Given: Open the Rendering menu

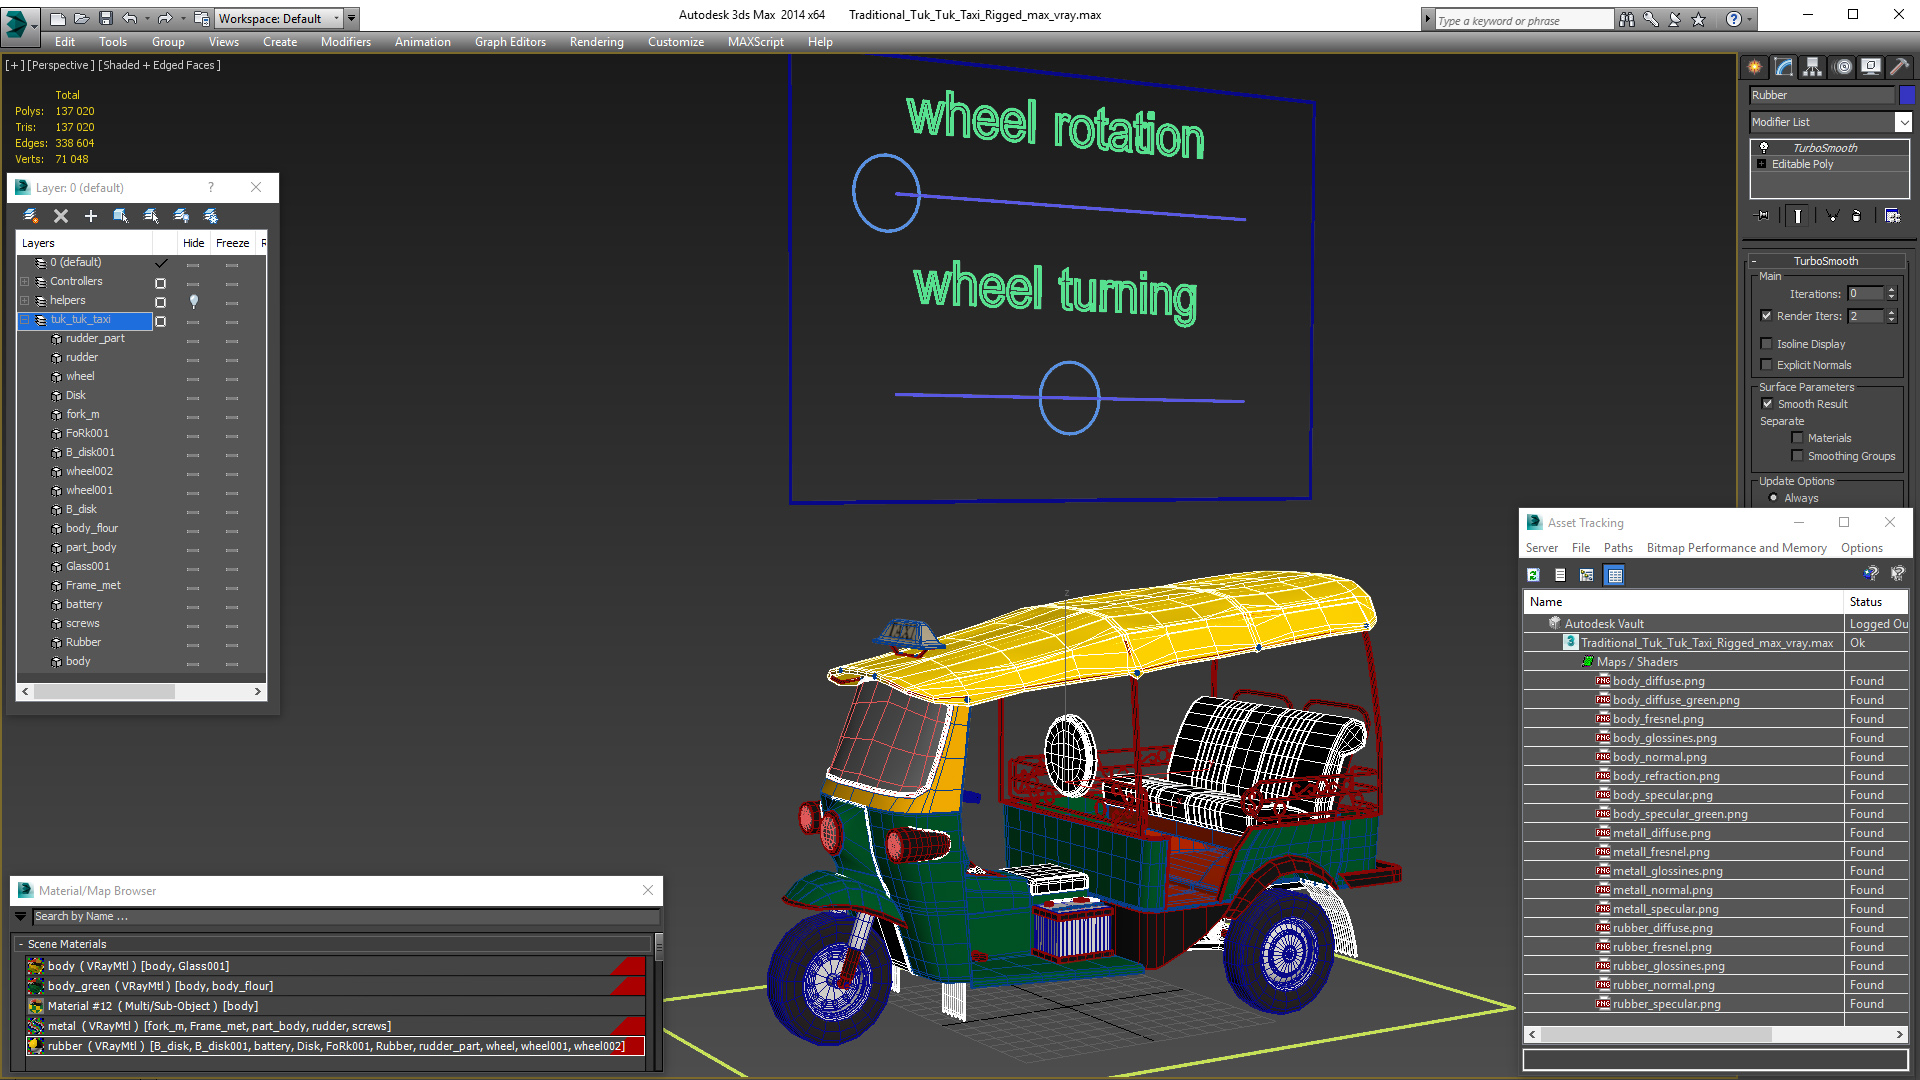Looking at the screenshot, I should click(x=596, y=42).
